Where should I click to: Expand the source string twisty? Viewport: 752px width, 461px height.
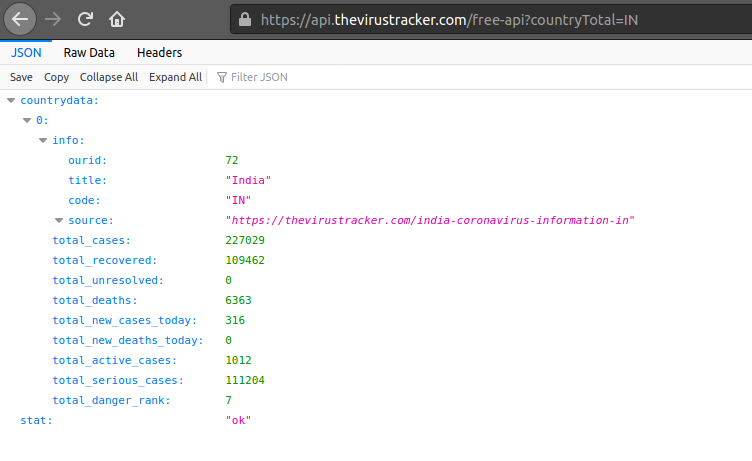(59, 221)
